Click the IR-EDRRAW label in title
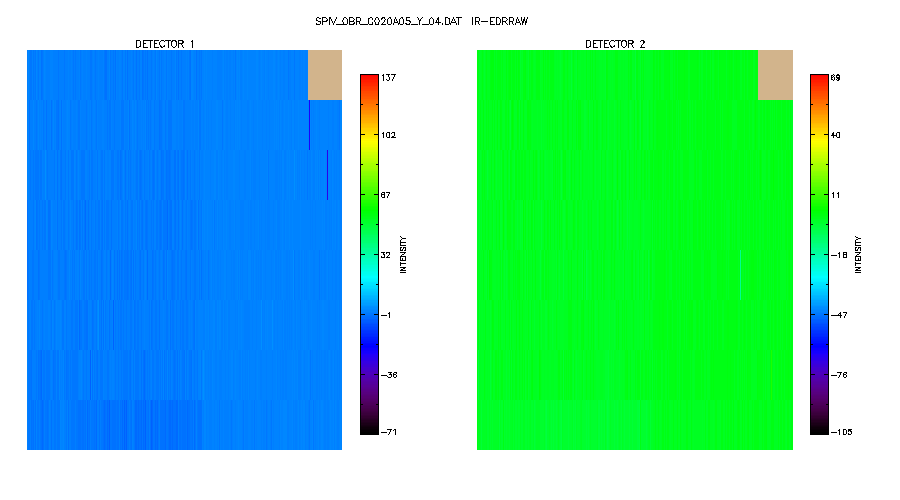Viewport: 900px width, 500px height. coord(499,21)
